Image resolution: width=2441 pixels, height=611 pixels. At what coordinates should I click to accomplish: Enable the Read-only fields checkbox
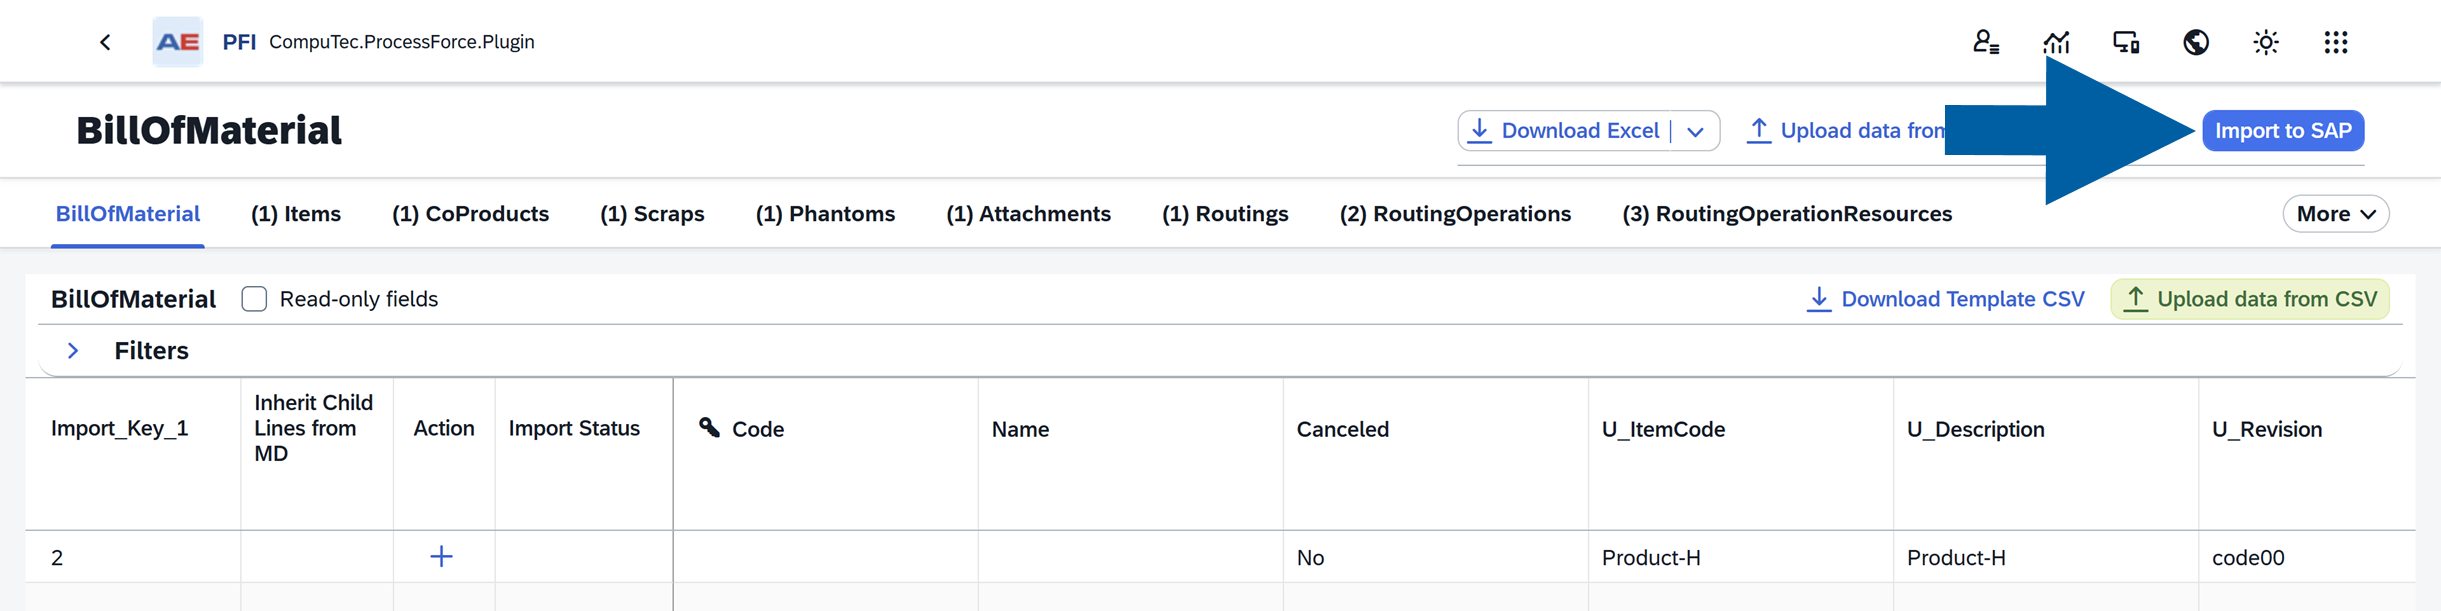(x=254, y=299)
